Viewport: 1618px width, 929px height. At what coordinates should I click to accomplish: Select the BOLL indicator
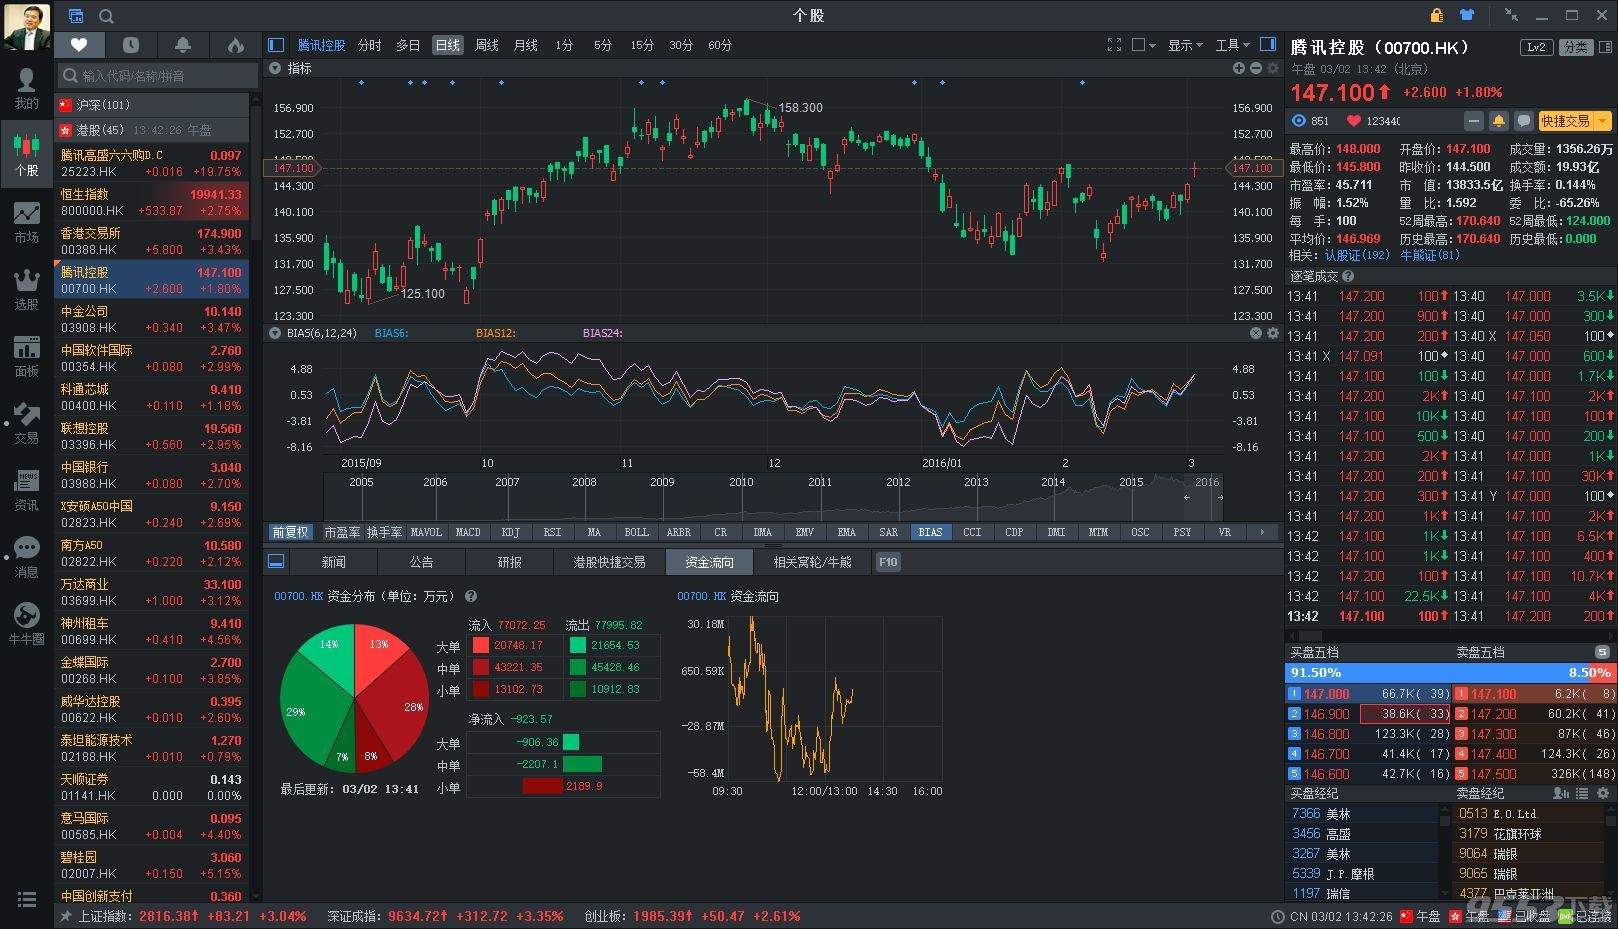pos(636,532)
